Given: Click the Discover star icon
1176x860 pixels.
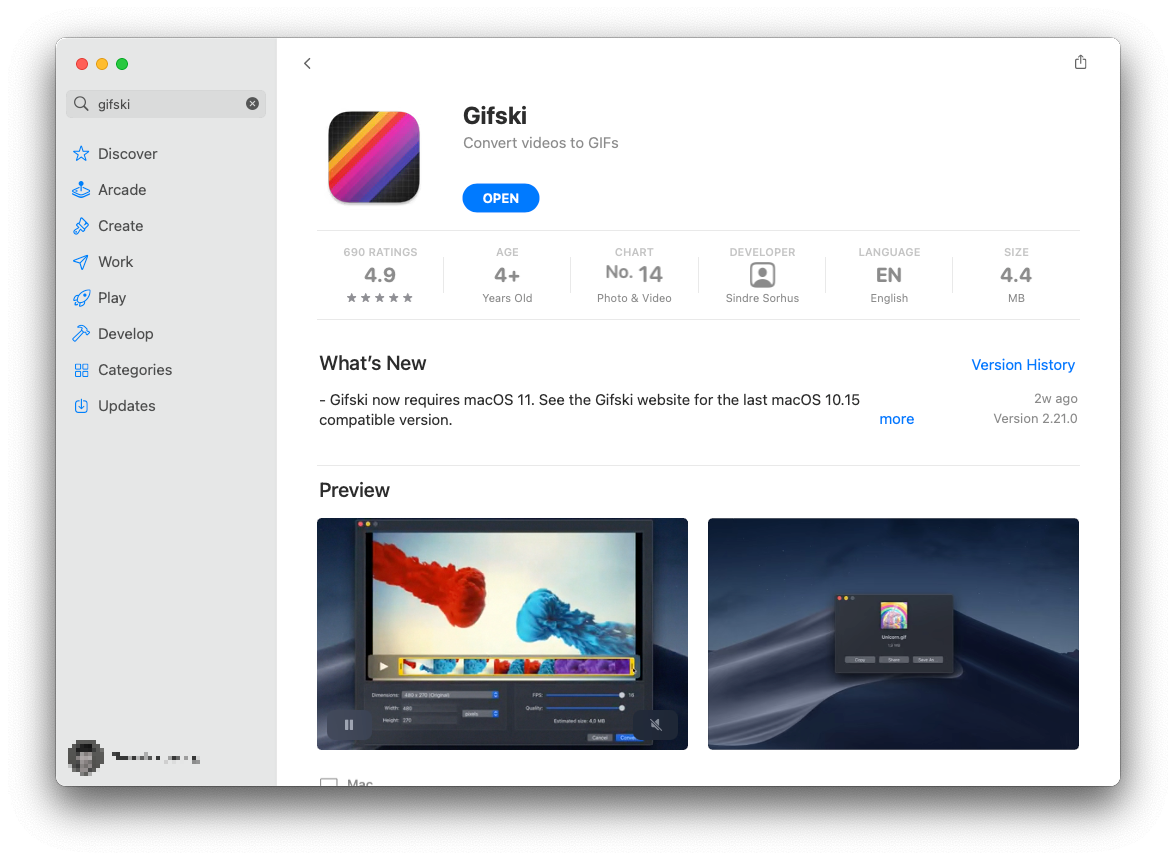Looking at the screenshot, I should coord(81,154).
